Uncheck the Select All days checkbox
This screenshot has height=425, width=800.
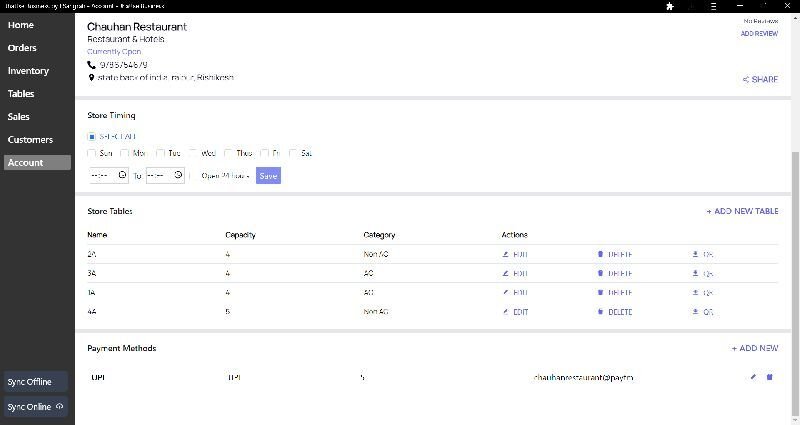(92, 136)
